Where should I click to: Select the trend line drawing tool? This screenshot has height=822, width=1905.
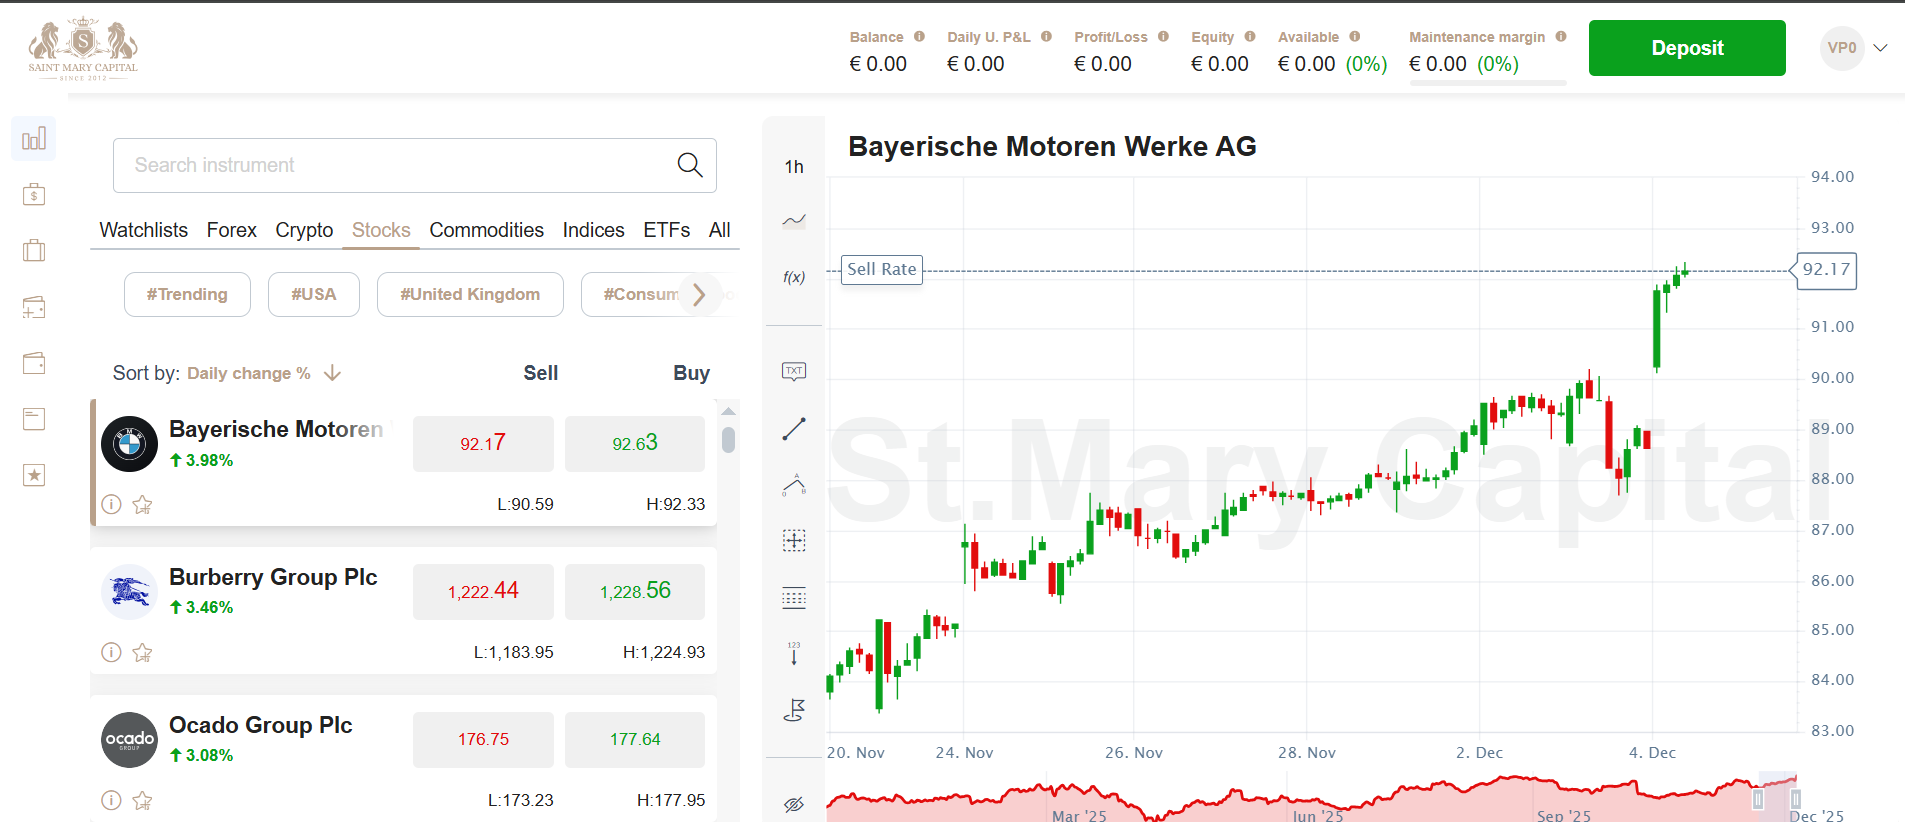pos(794,429)
